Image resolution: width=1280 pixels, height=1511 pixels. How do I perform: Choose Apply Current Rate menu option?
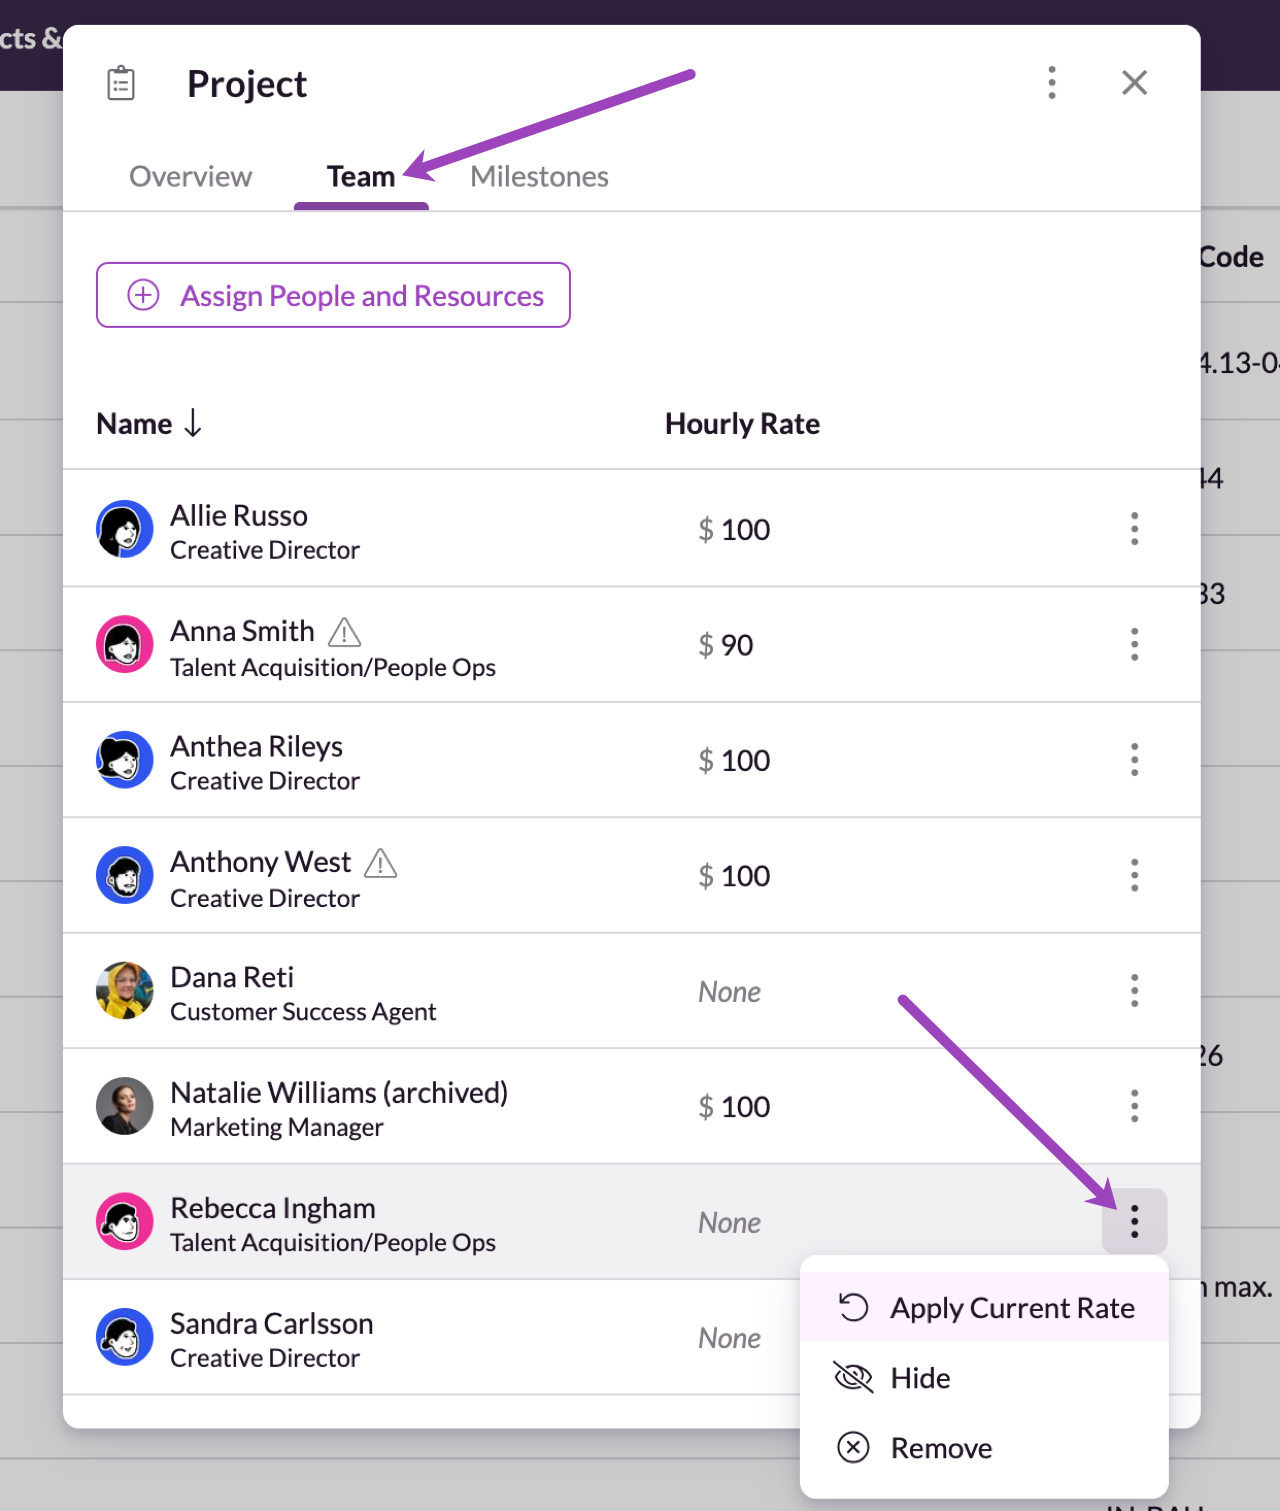tap(984, 1308)
